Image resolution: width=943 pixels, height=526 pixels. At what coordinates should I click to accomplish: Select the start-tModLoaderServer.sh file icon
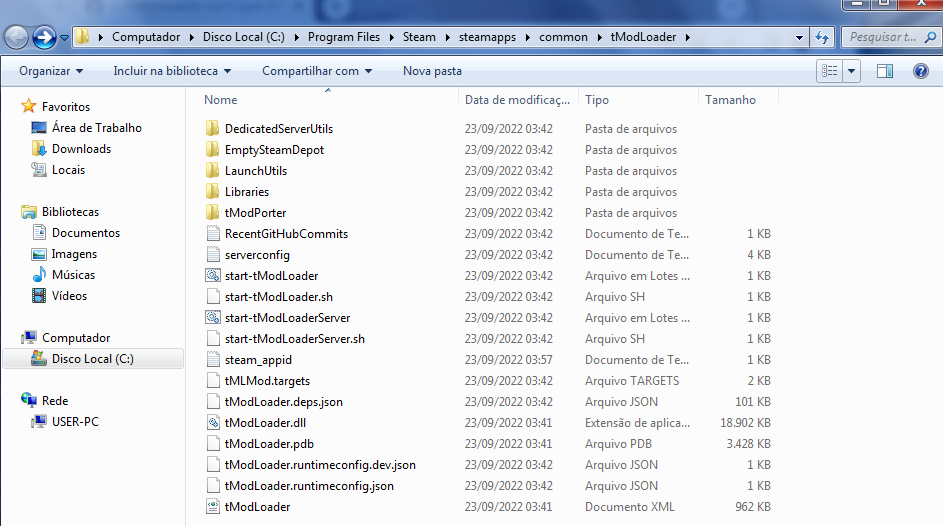(212, 339)
